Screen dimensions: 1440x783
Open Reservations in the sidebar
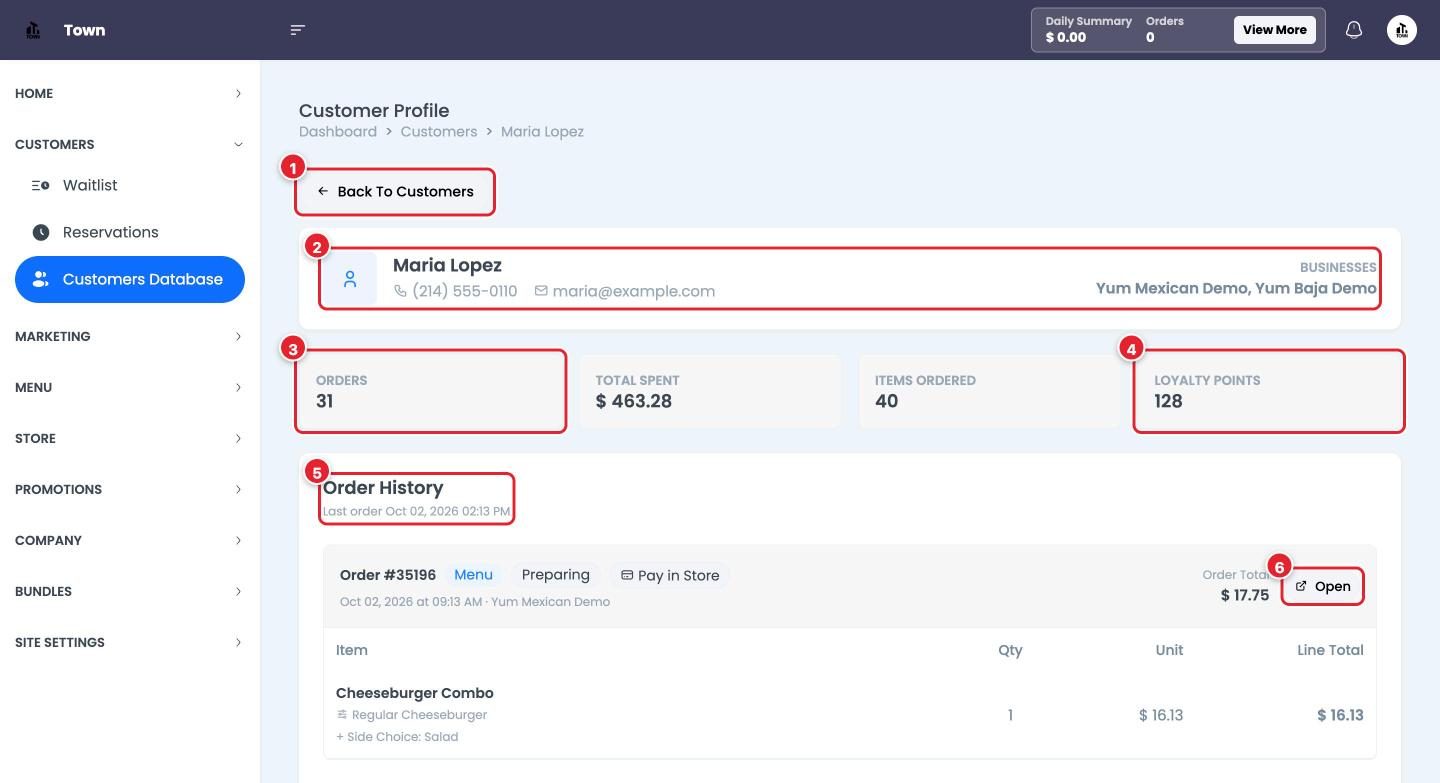[130, 232]
